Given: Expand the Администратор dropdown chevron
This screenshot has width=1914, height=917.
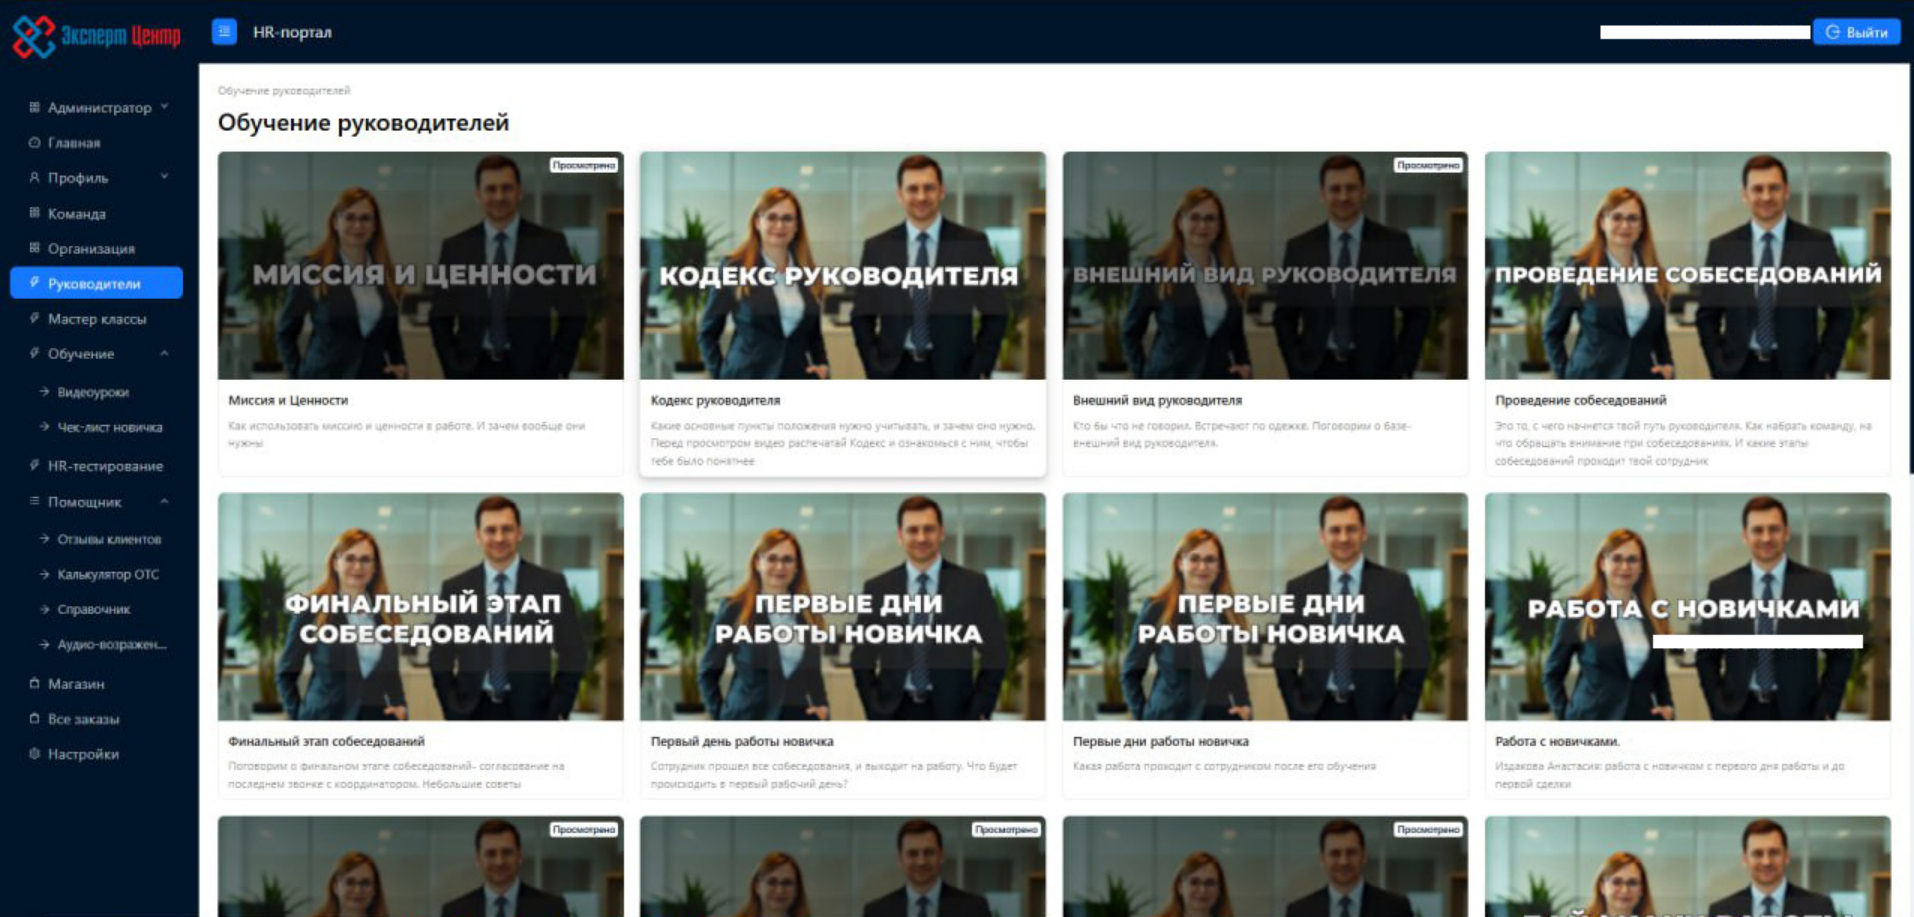Looking at the screenshot, I should tap(165, 107).
